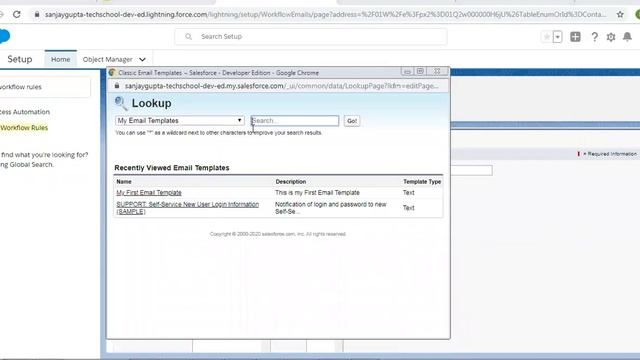Viewport: 640px width, 360px height.
Task: Click Process Automation in the sidebar
Action: [x=25, y=112]
